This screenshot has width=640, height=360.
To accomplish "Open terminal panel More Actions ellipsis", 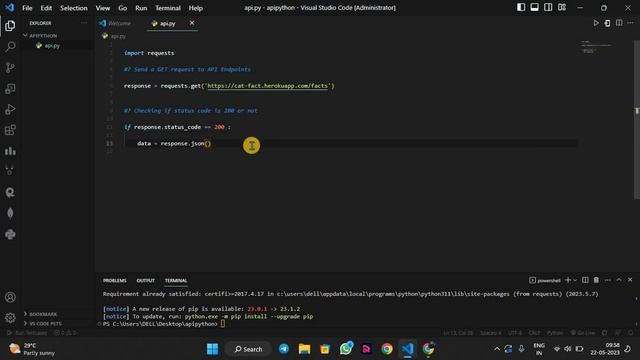I will pos(608,280).
